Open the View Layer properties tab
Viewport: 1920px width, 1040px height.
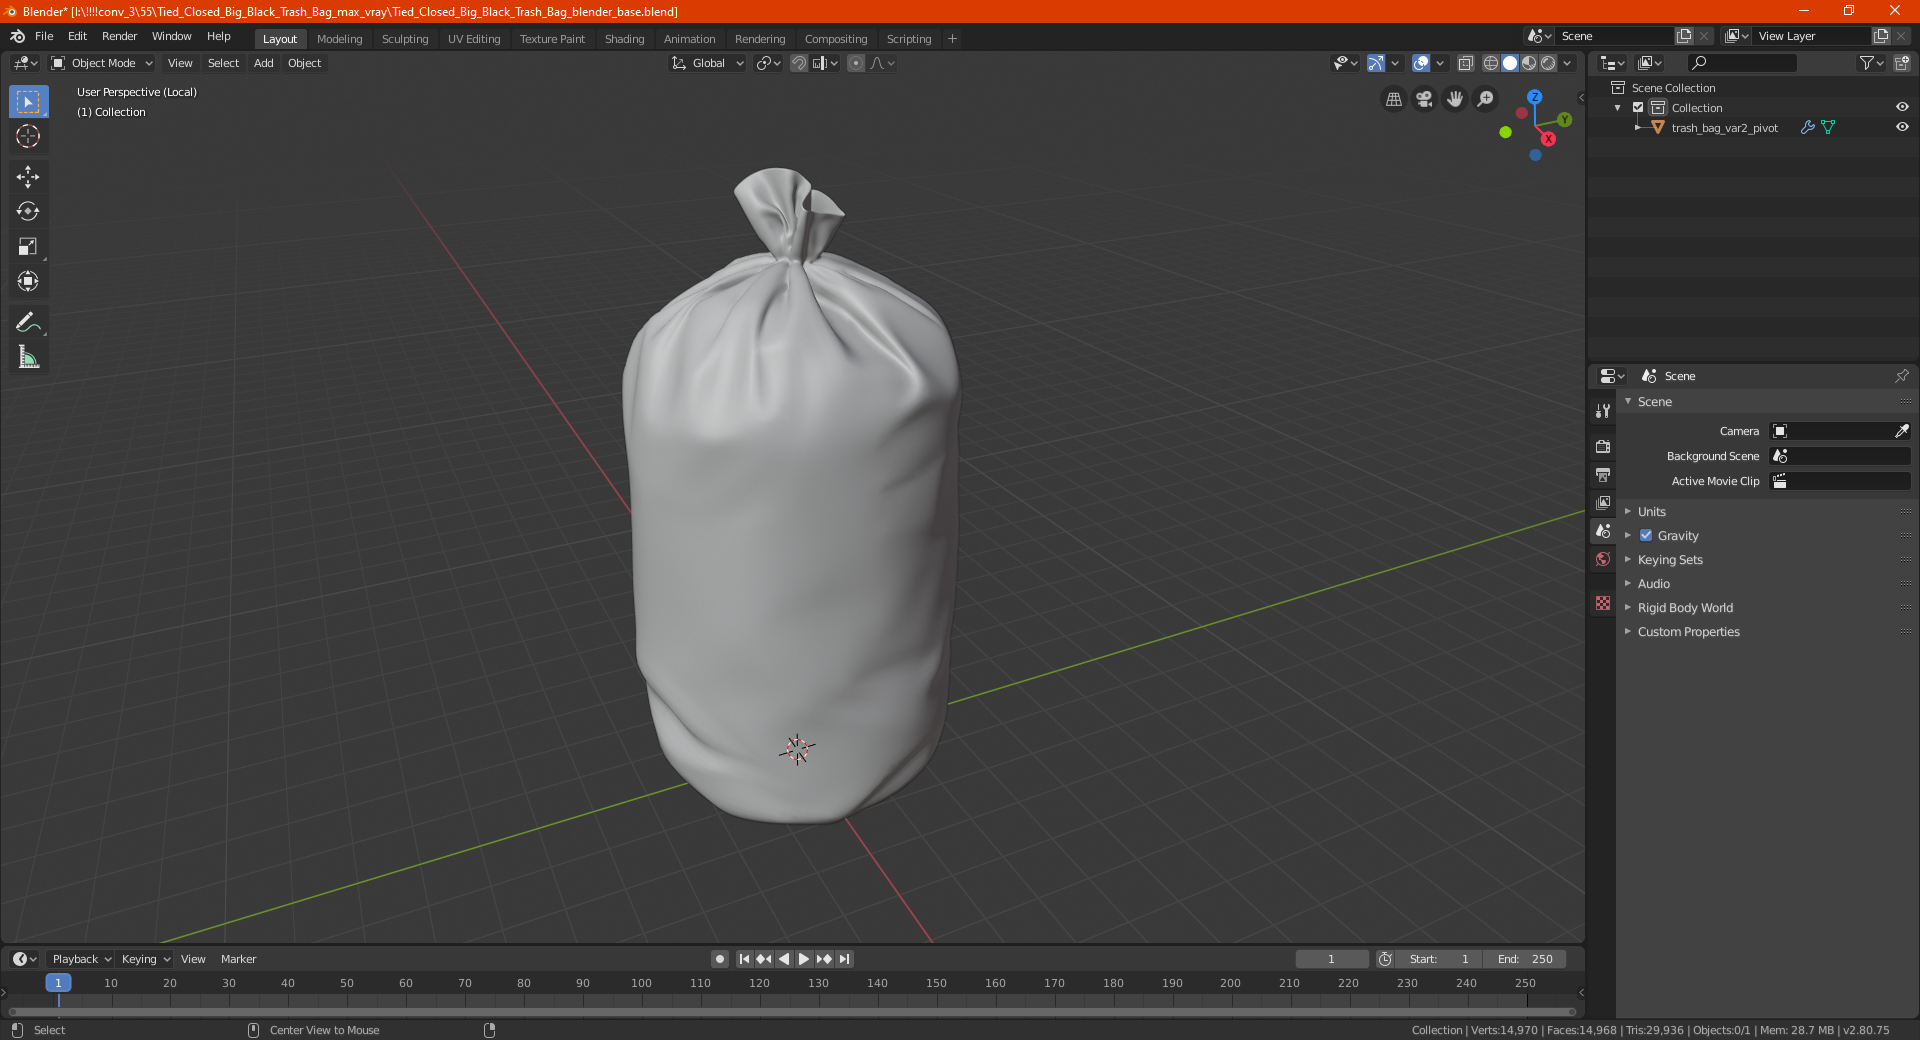[x=1603, y=502]
